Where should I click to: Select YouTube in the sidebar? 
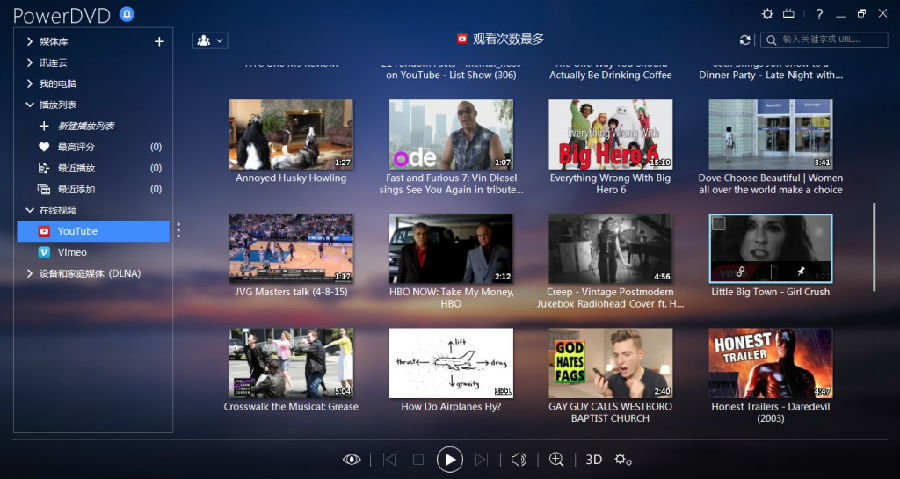click(94, 231)
